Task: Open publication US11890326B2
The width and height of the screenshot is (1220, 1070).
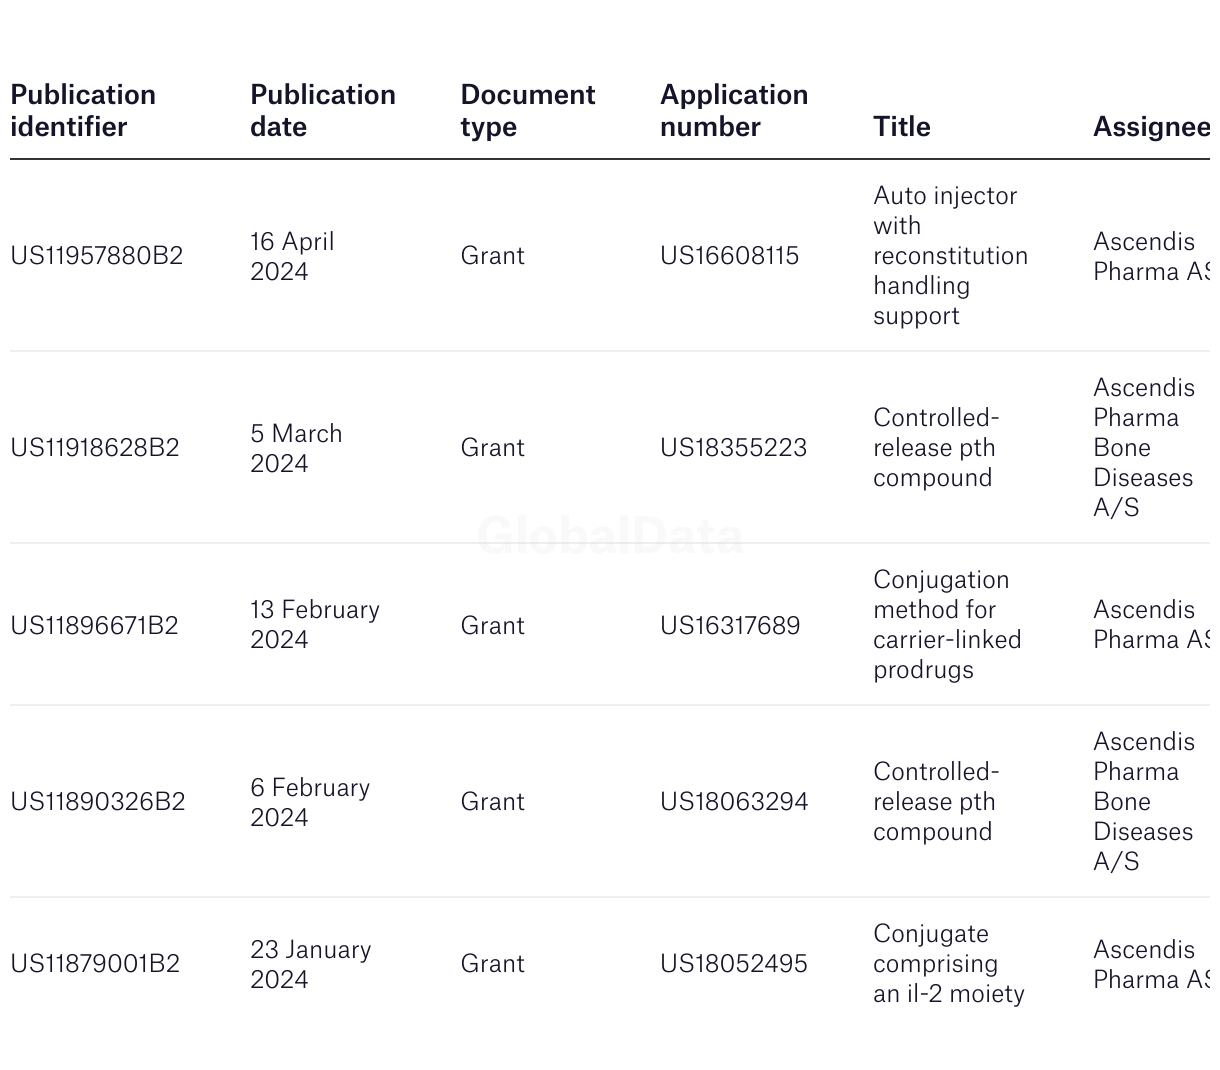Action: pyautogui.click(x=98, y=802)
